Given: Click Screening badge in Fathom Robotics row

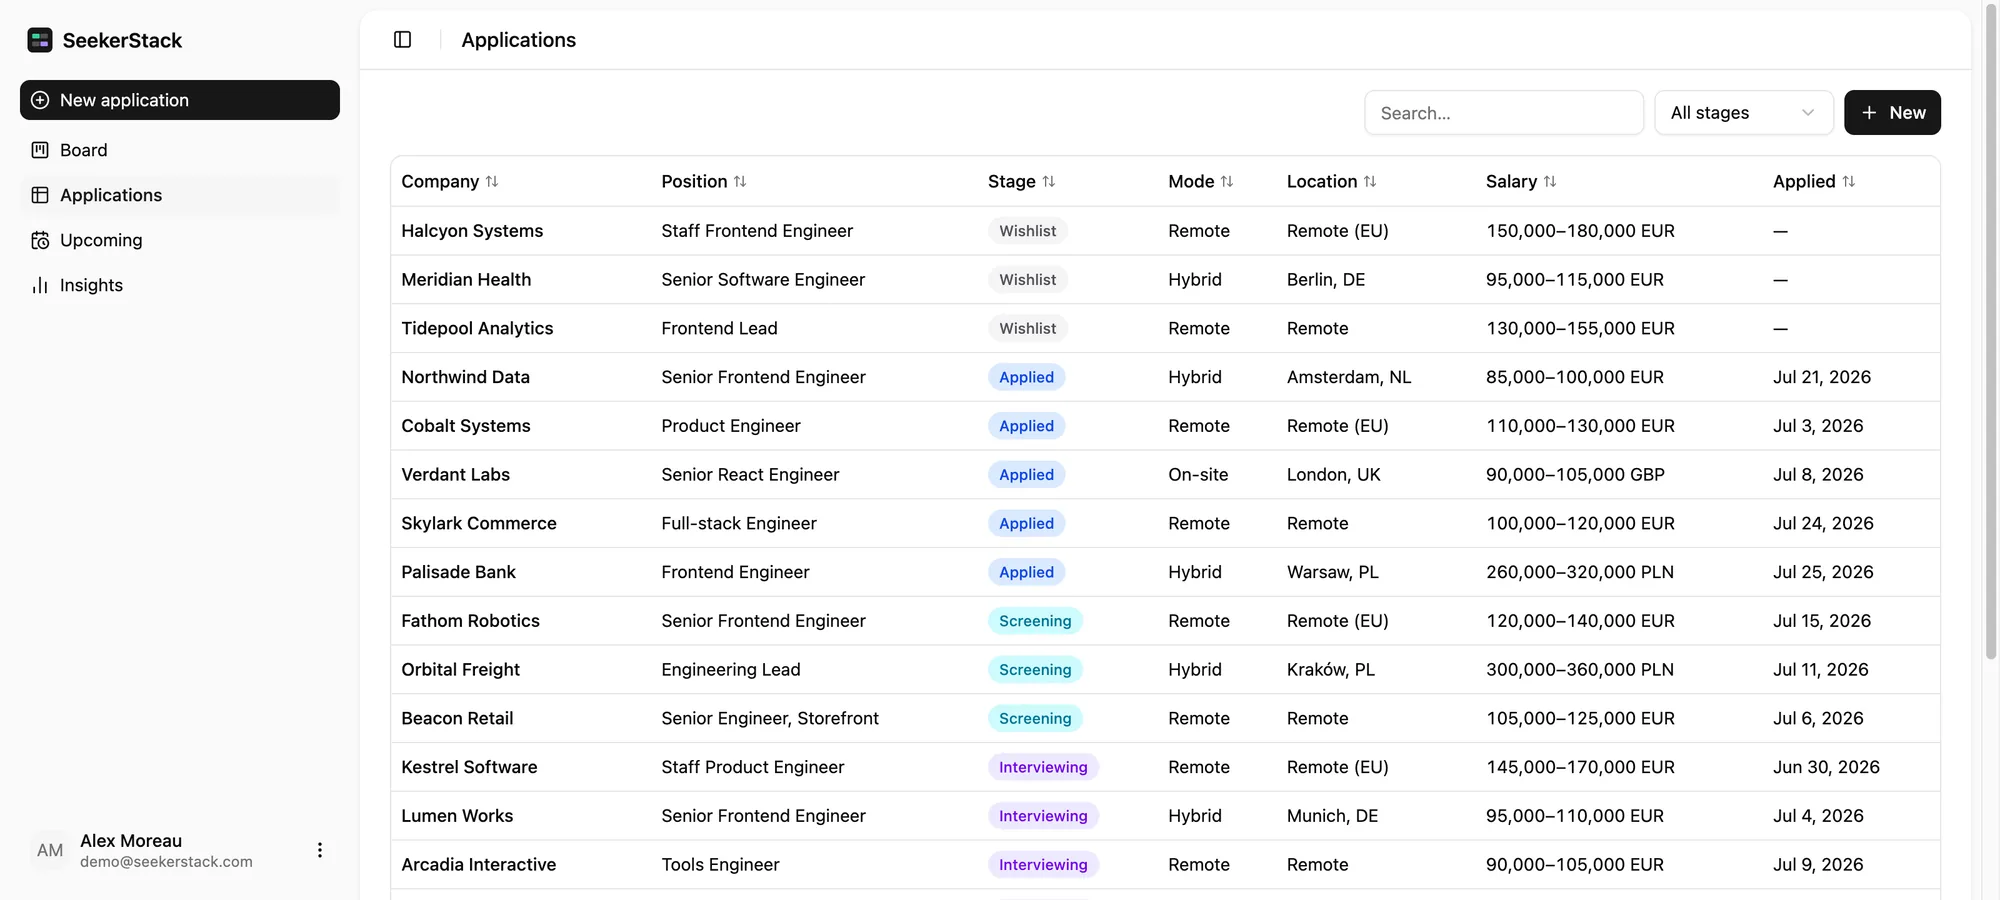Looking at the screenshot, I should coord(1035,621).
